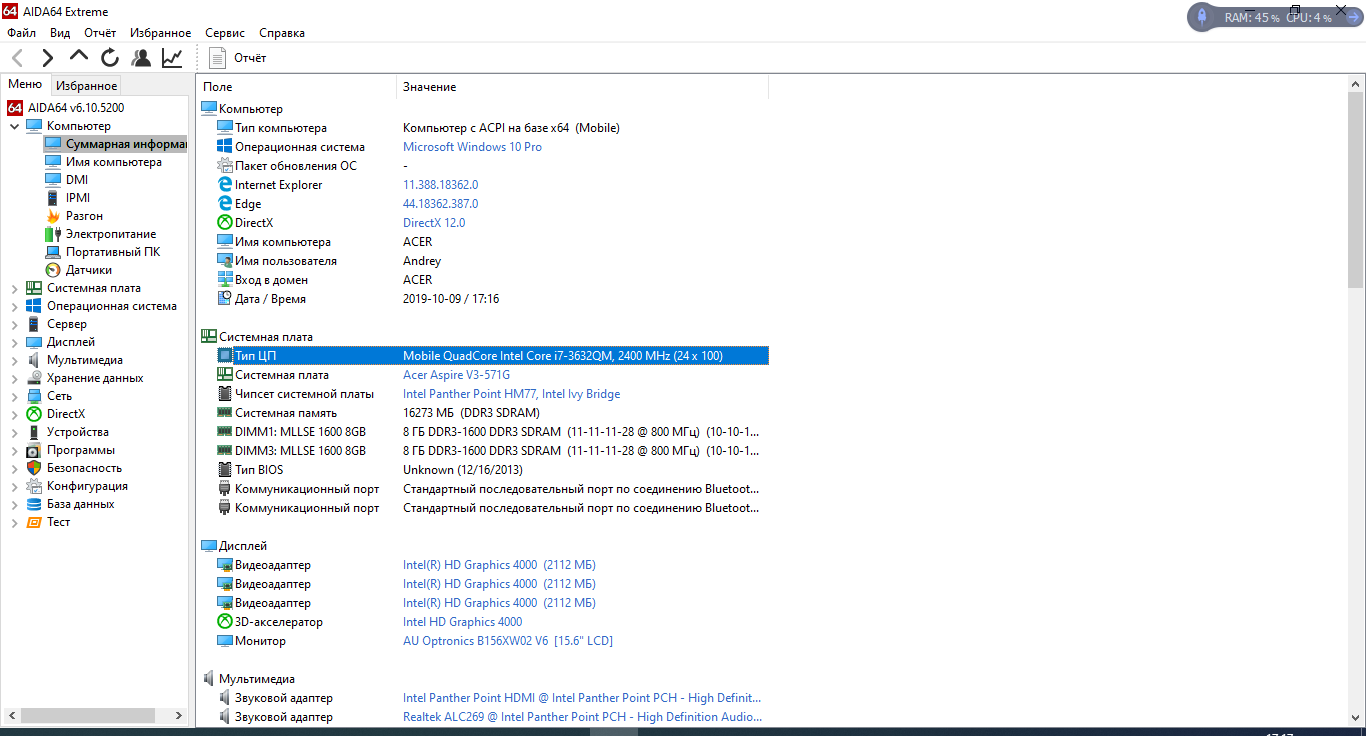Expand the Системная плата tree node

pos(14,288)
